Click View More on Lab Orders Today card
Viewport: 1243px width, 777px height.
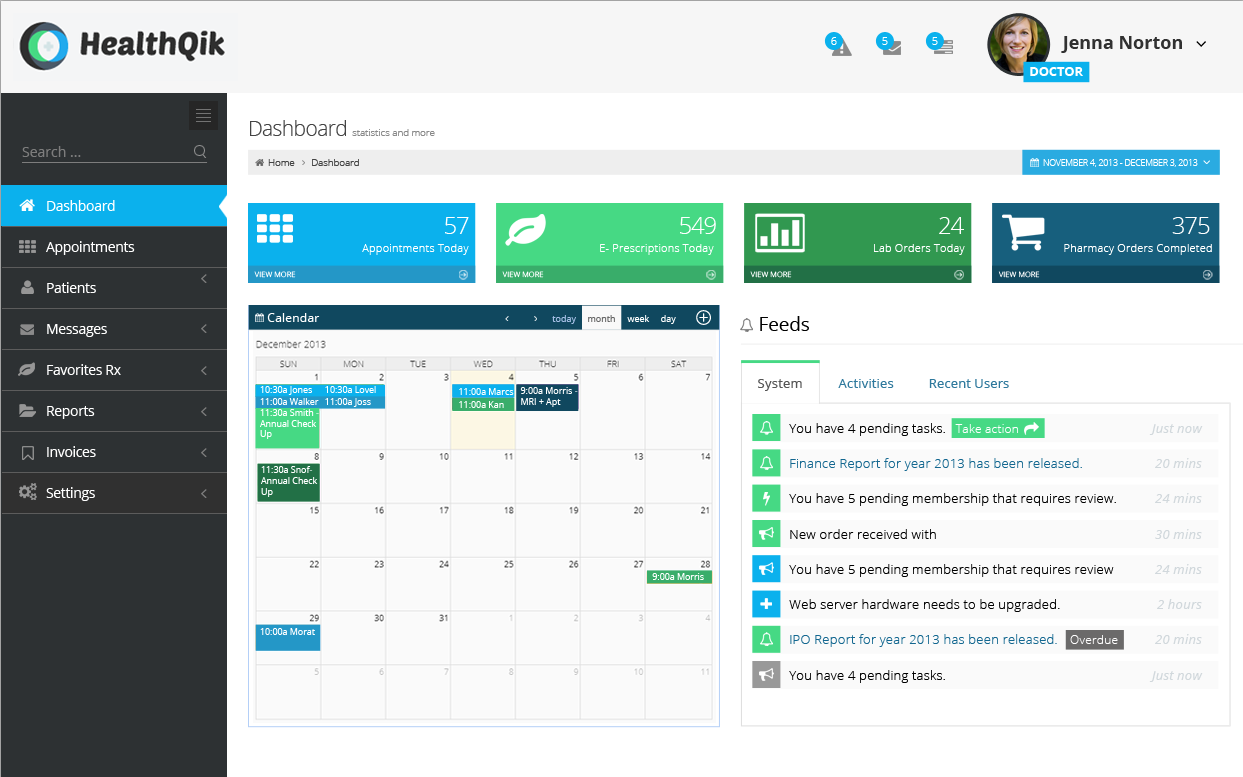771,274
